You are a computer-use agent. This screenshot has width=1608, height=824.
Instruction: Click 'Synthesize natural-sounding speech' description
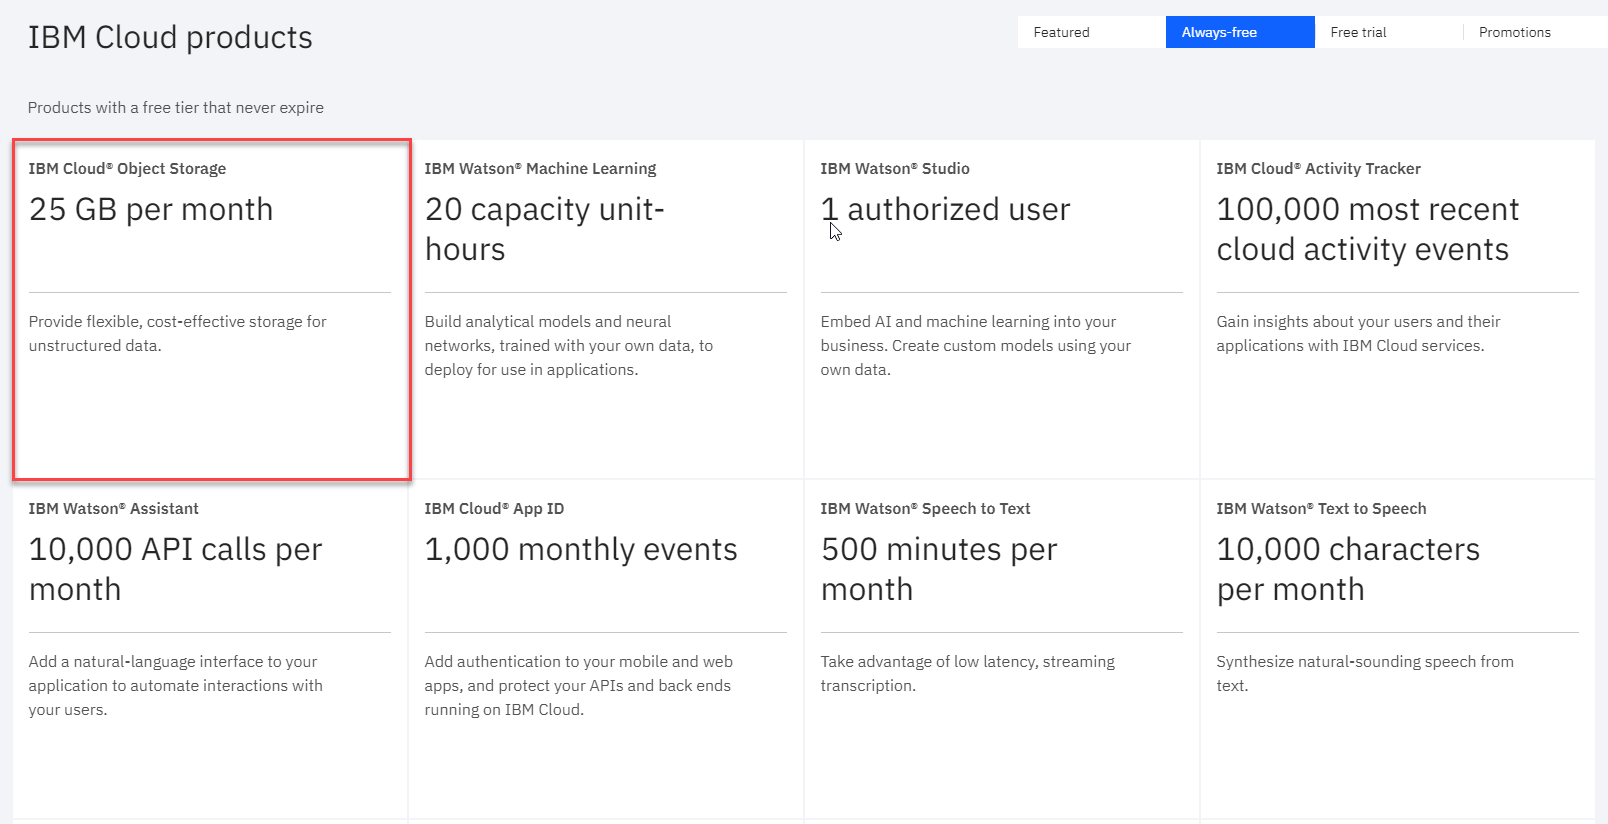point(1365,673)
